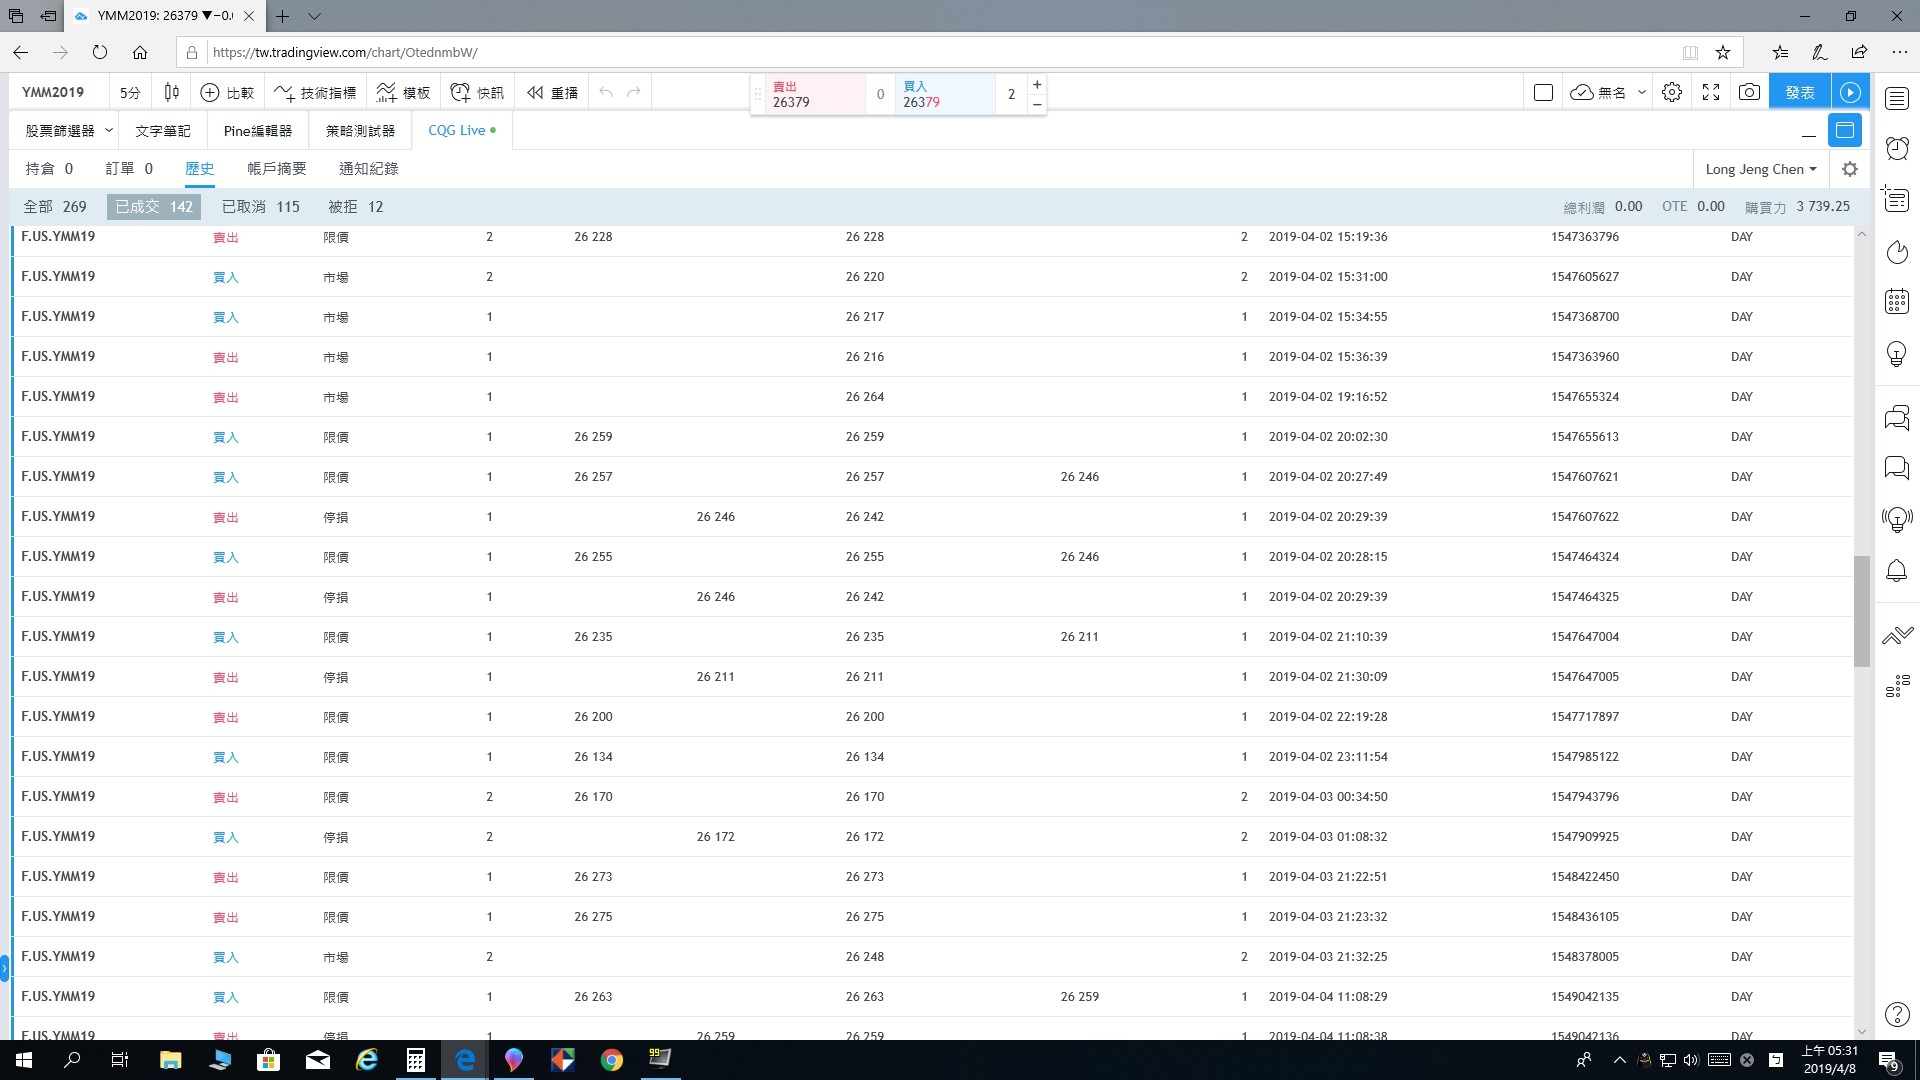This screenshot has width=1920, height=1080.
Task: Open the alerts alarm clock sidebar icon
Action: click(x=1897, y=149)
